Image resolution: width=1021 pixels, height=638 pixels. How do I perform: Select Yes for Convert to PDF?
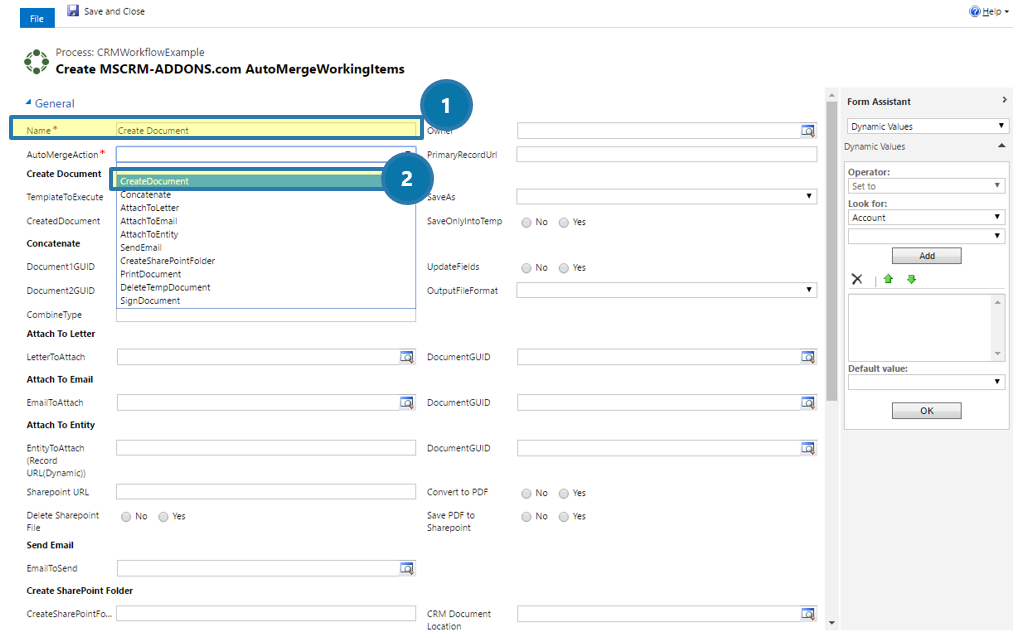[x=564, y=493]
